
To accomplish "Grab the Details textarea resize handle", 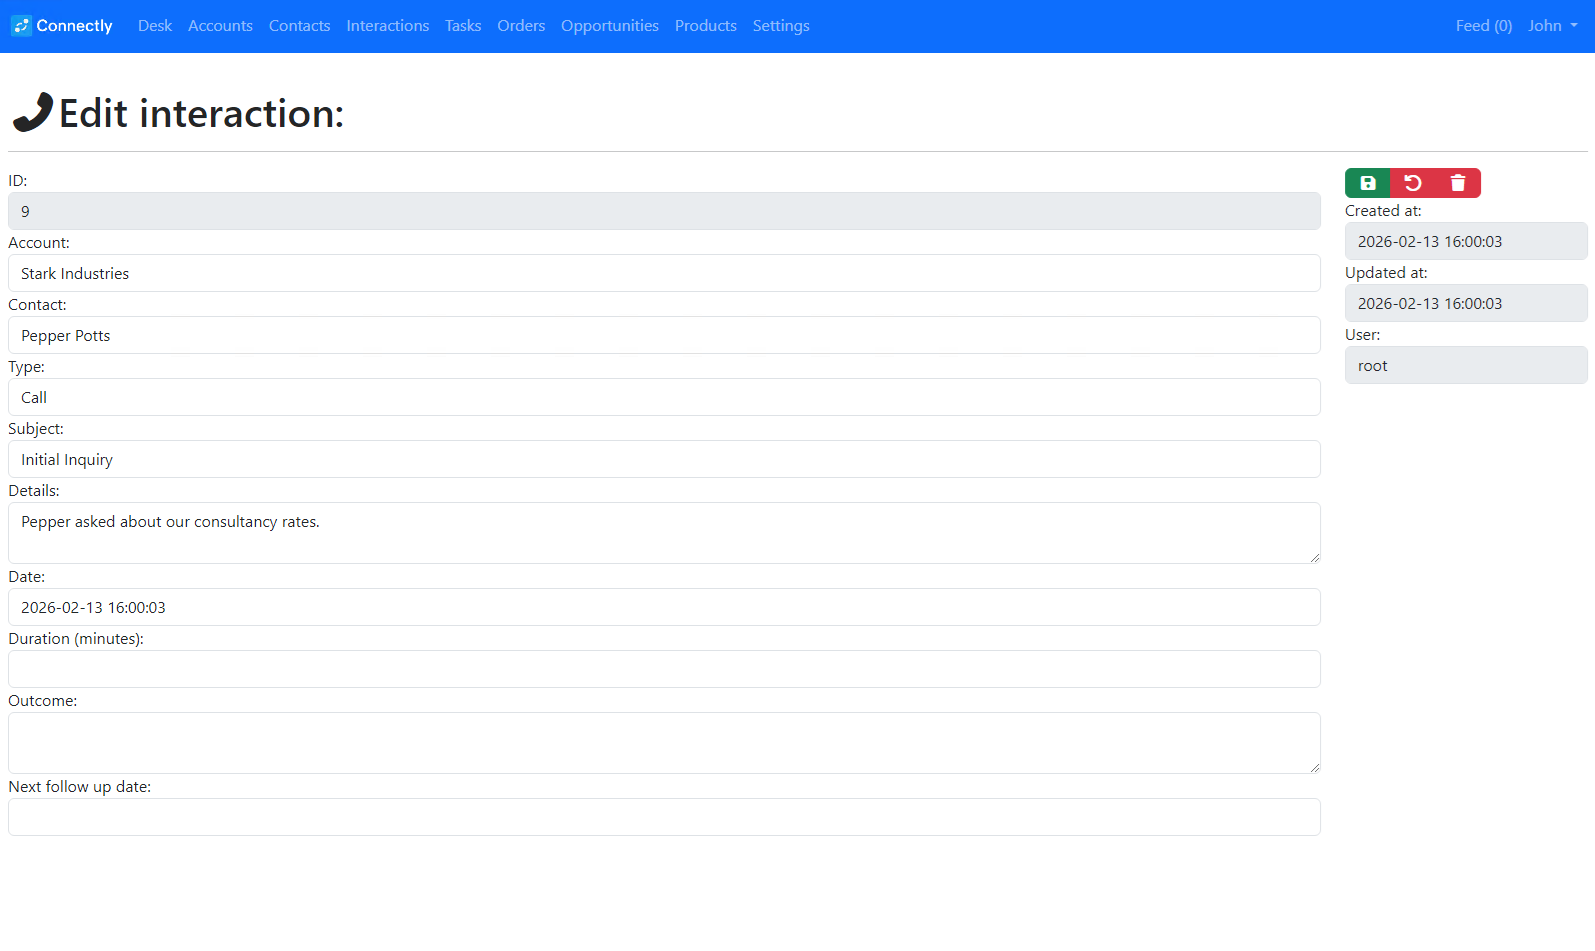I will pyautogui.click(x=1314, y=558).
